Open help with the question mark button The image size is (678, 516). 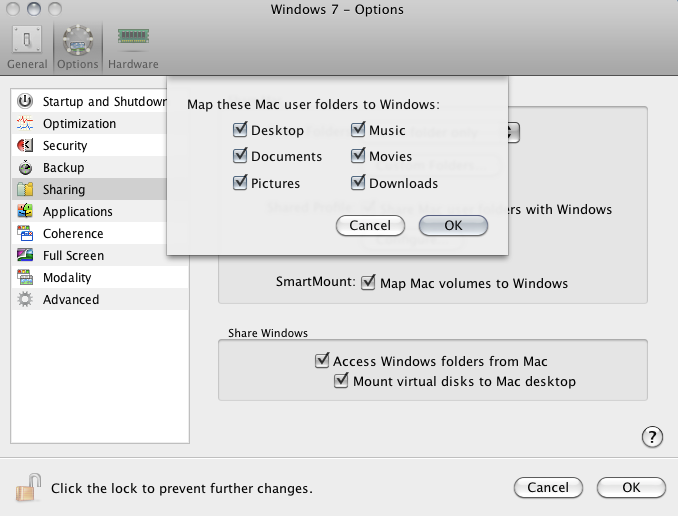pyautogui.click(x=652, y=437)
